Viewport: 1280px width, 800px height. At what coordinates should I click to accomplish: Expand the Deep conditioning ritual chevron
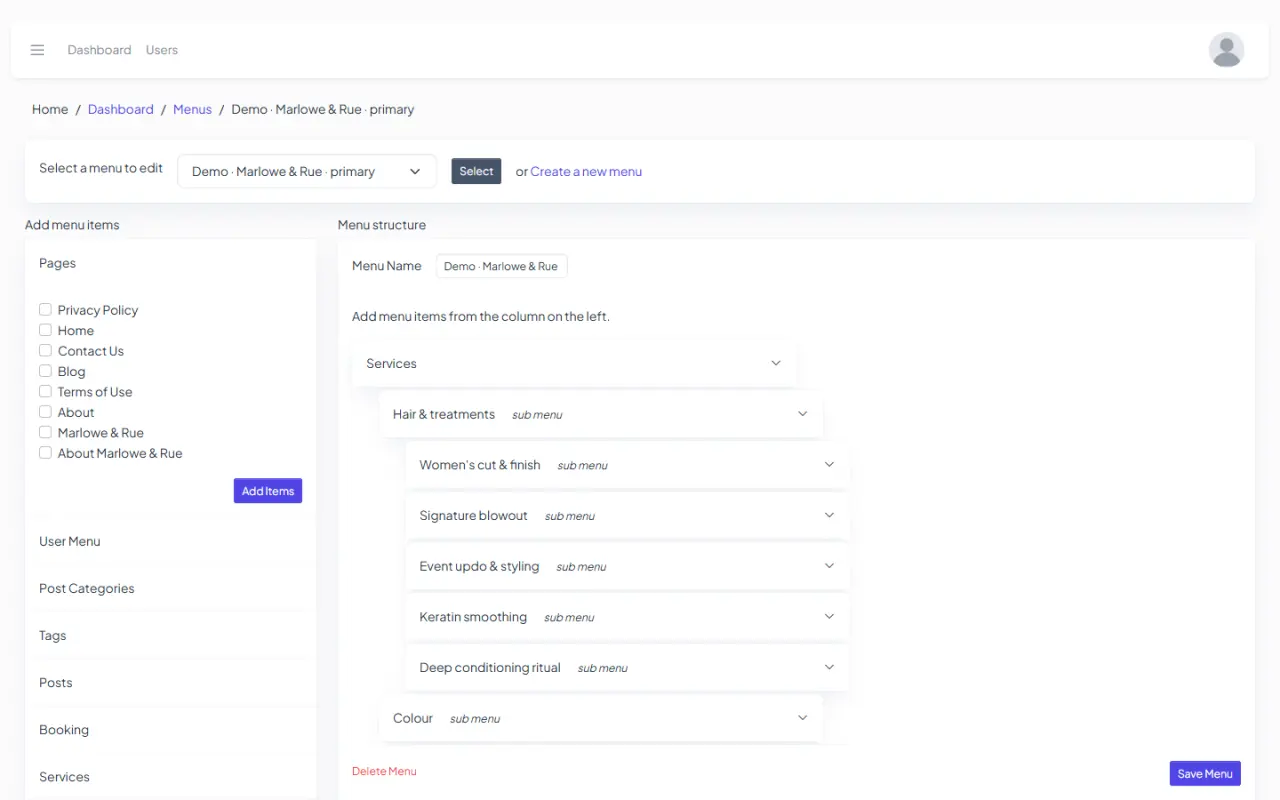coord(829,667)
